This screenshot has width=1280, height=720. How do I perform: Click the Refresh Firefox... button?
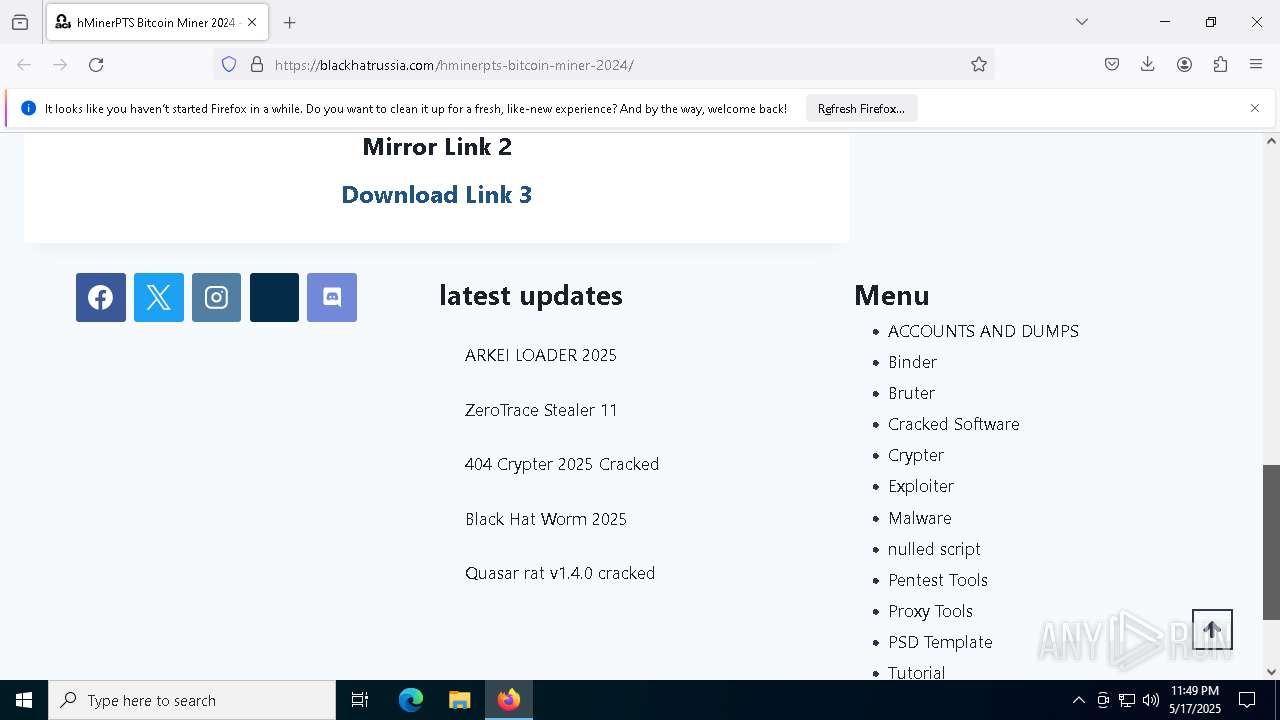(x=861, y=108)
